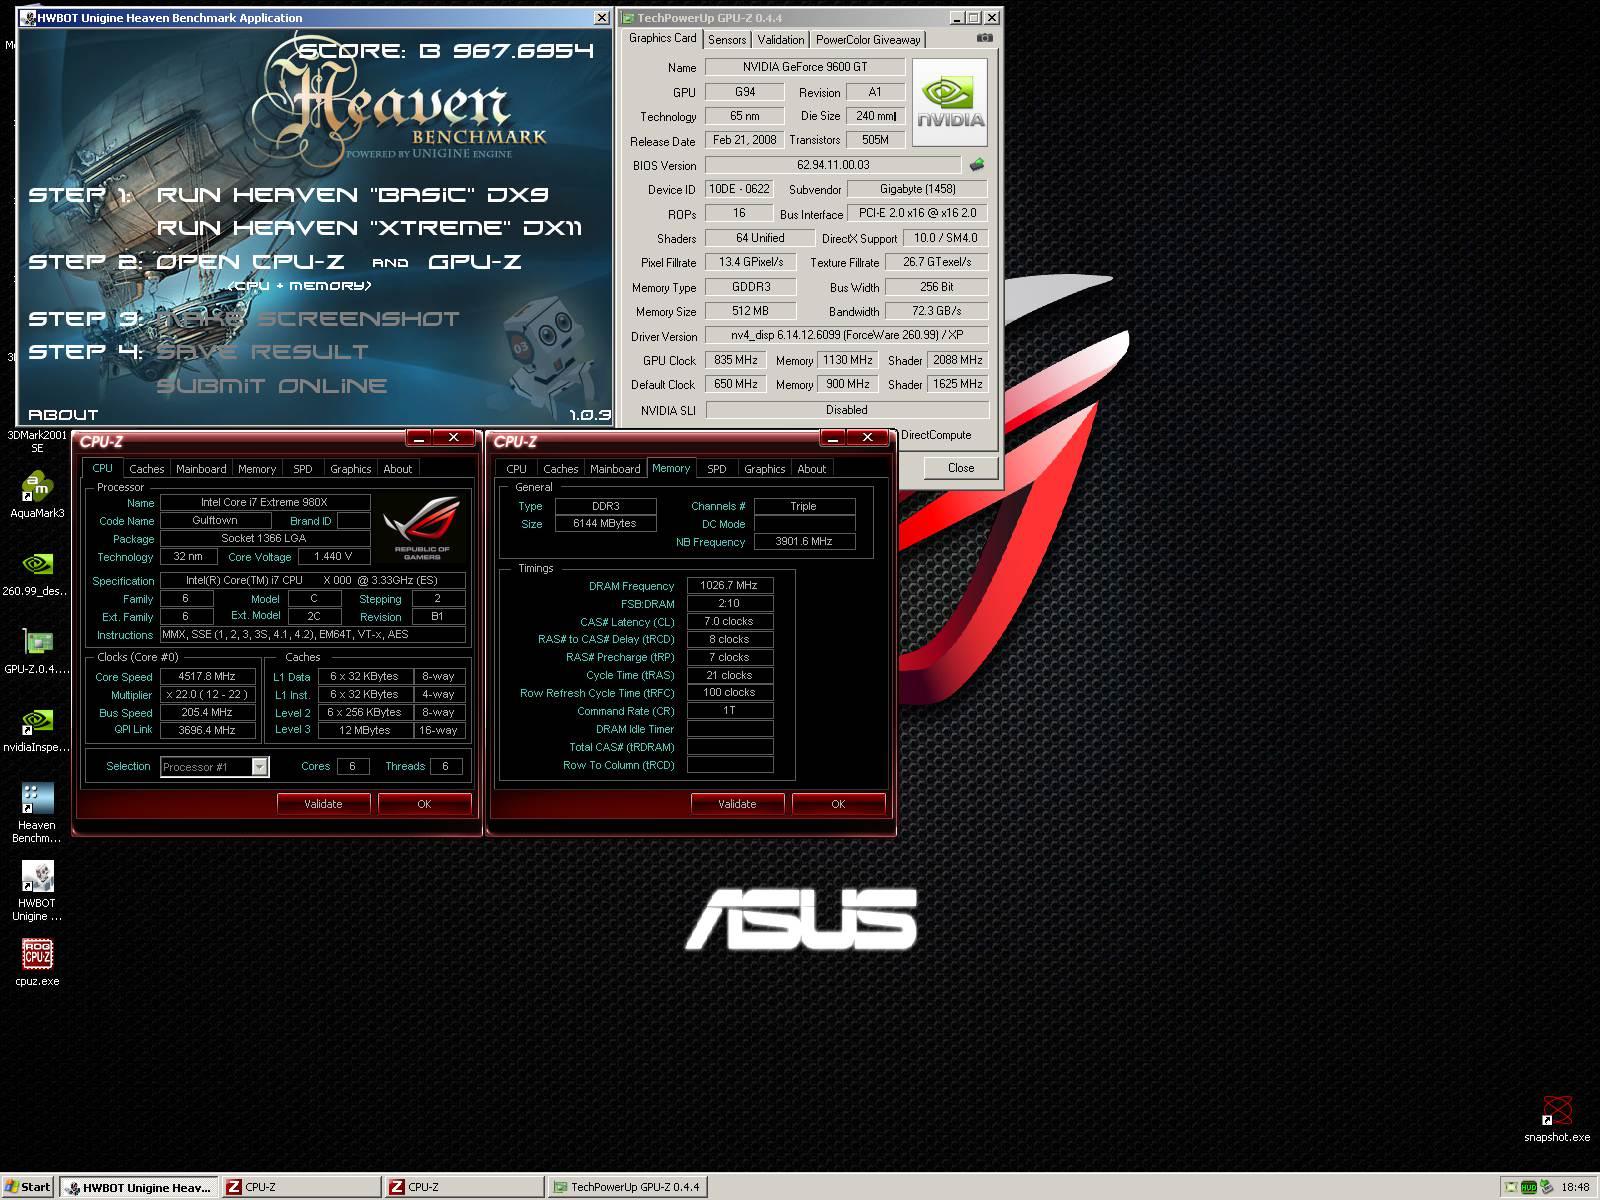Click About in HWBOT Heaven window
Screen dimensions: 1600x1200
[63, 414]
